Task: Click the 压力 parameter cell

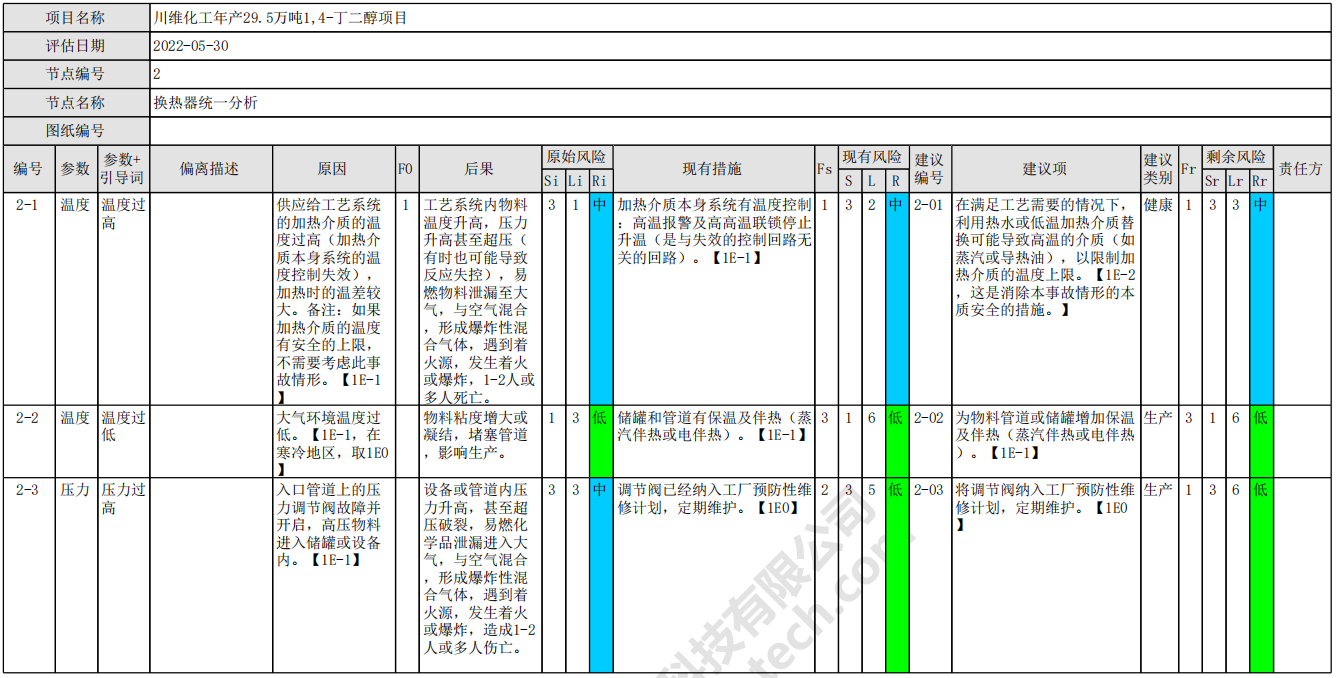Action: click(x=75, y=575)
